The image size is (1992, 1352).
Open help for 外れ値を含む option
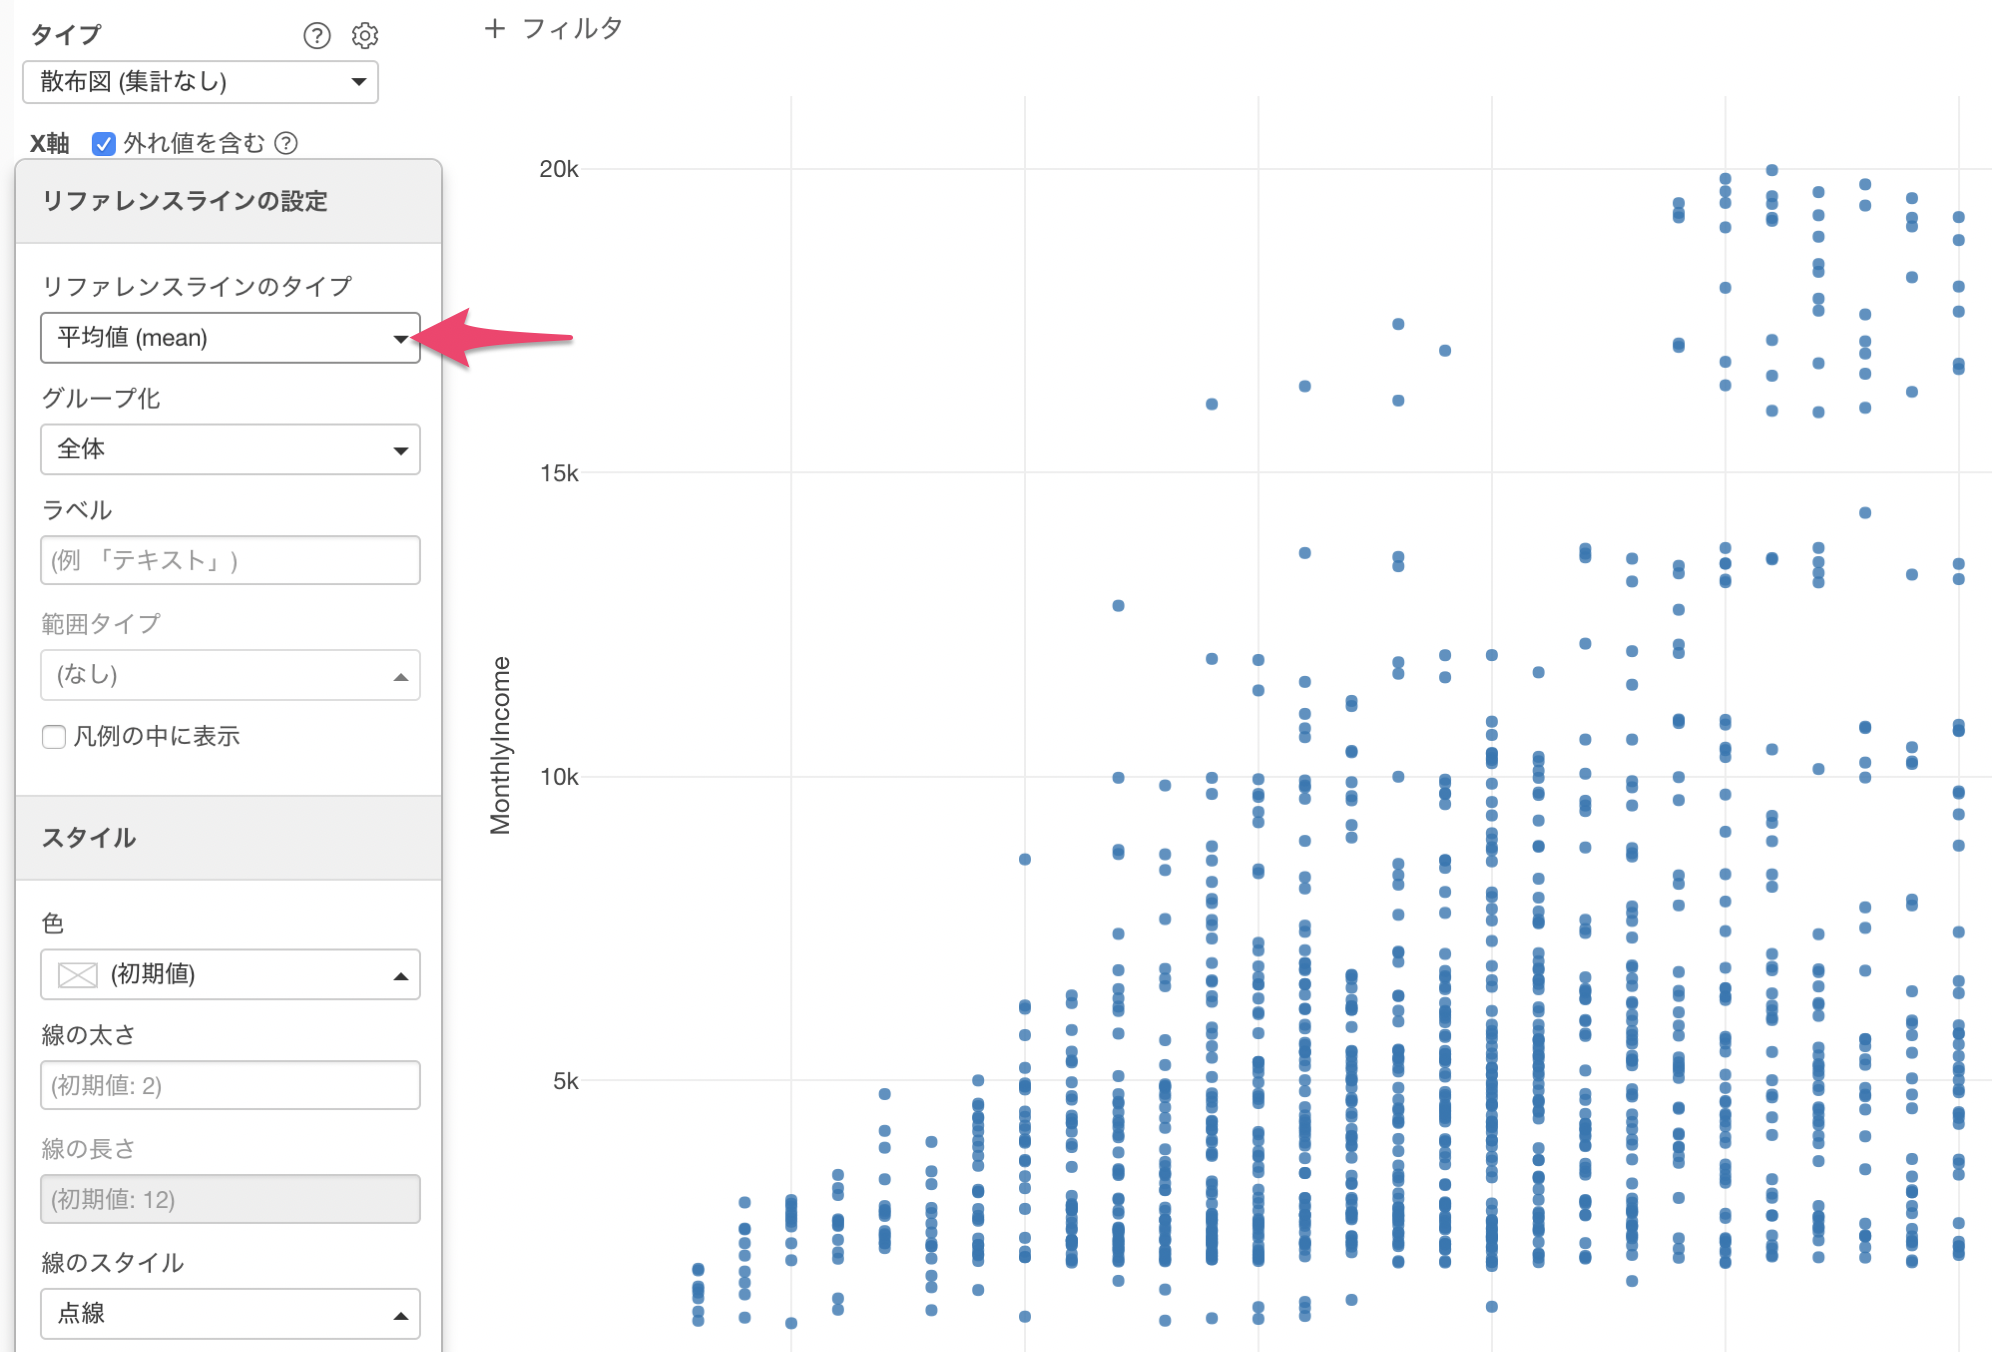click(x=286, y=143)
